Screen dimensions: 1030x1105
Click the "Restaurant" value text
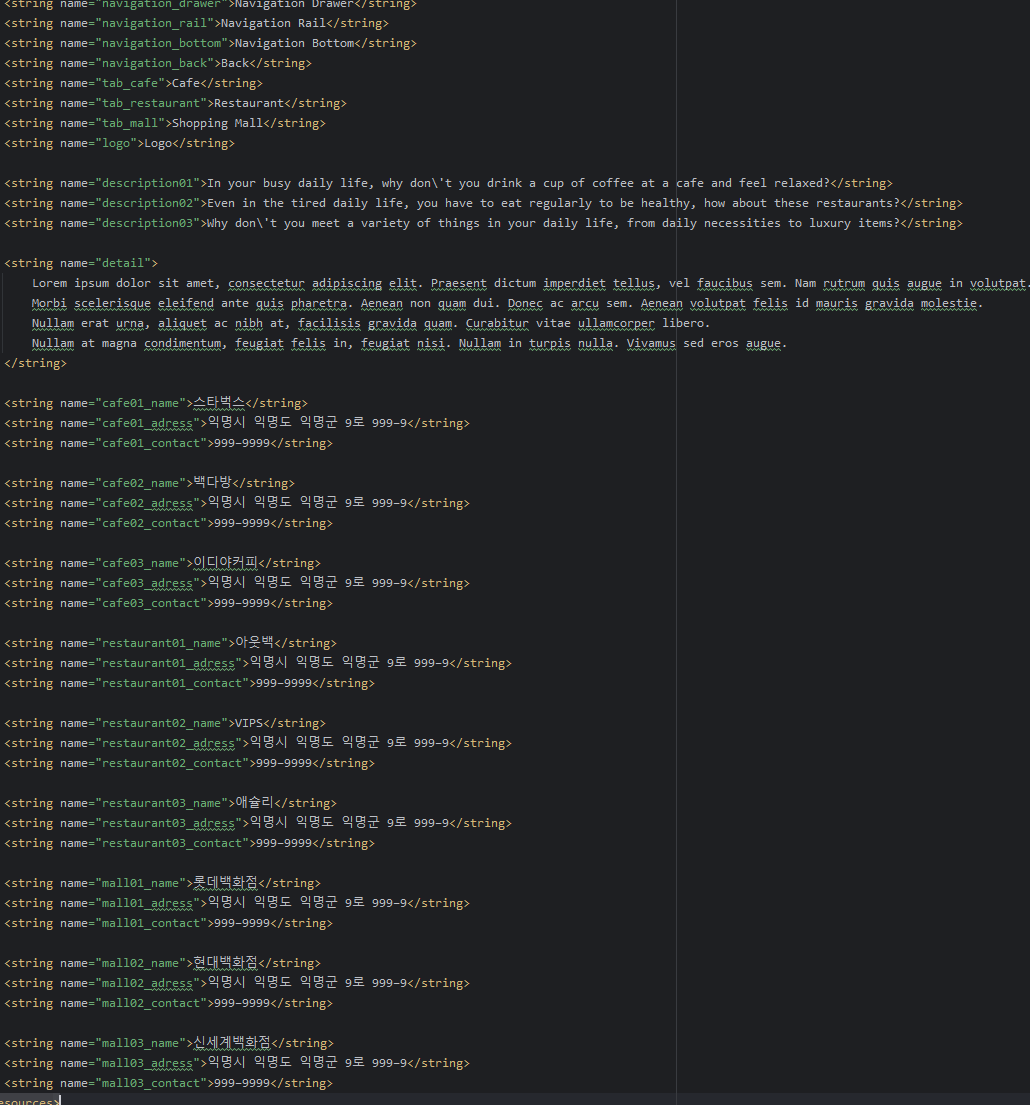(x=249, y=103)
